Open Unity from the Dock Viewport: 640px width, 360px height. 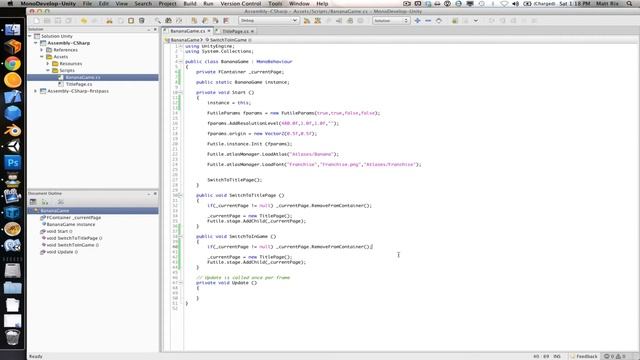pyautogui.click(x=13, y=146)
